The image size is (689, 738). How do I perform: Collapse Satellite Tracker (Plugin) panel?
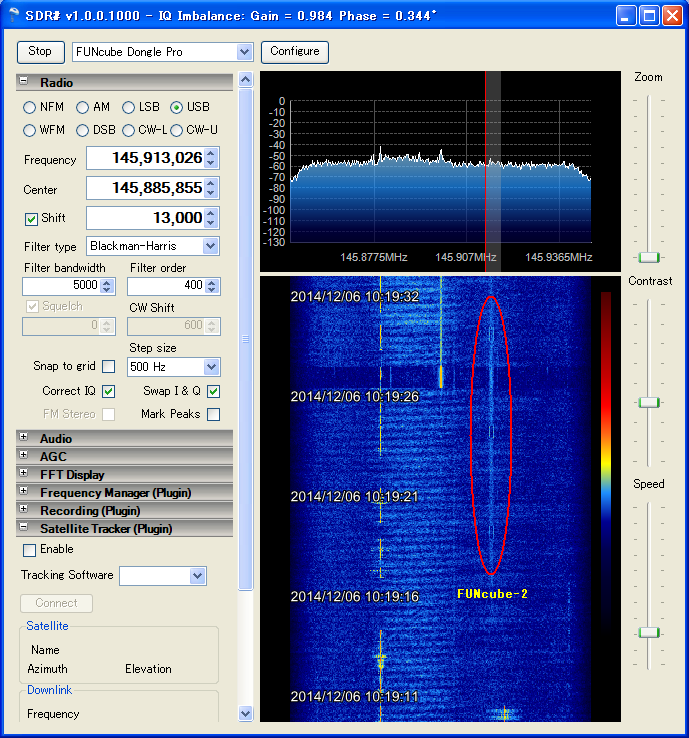24,527
